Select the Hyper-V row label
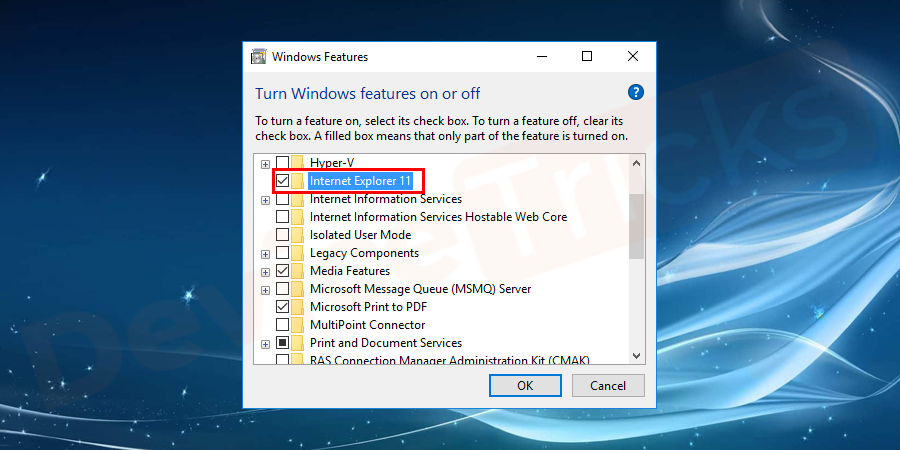Image resolution: width=900 pixels, height=450 pixels. 332,163
